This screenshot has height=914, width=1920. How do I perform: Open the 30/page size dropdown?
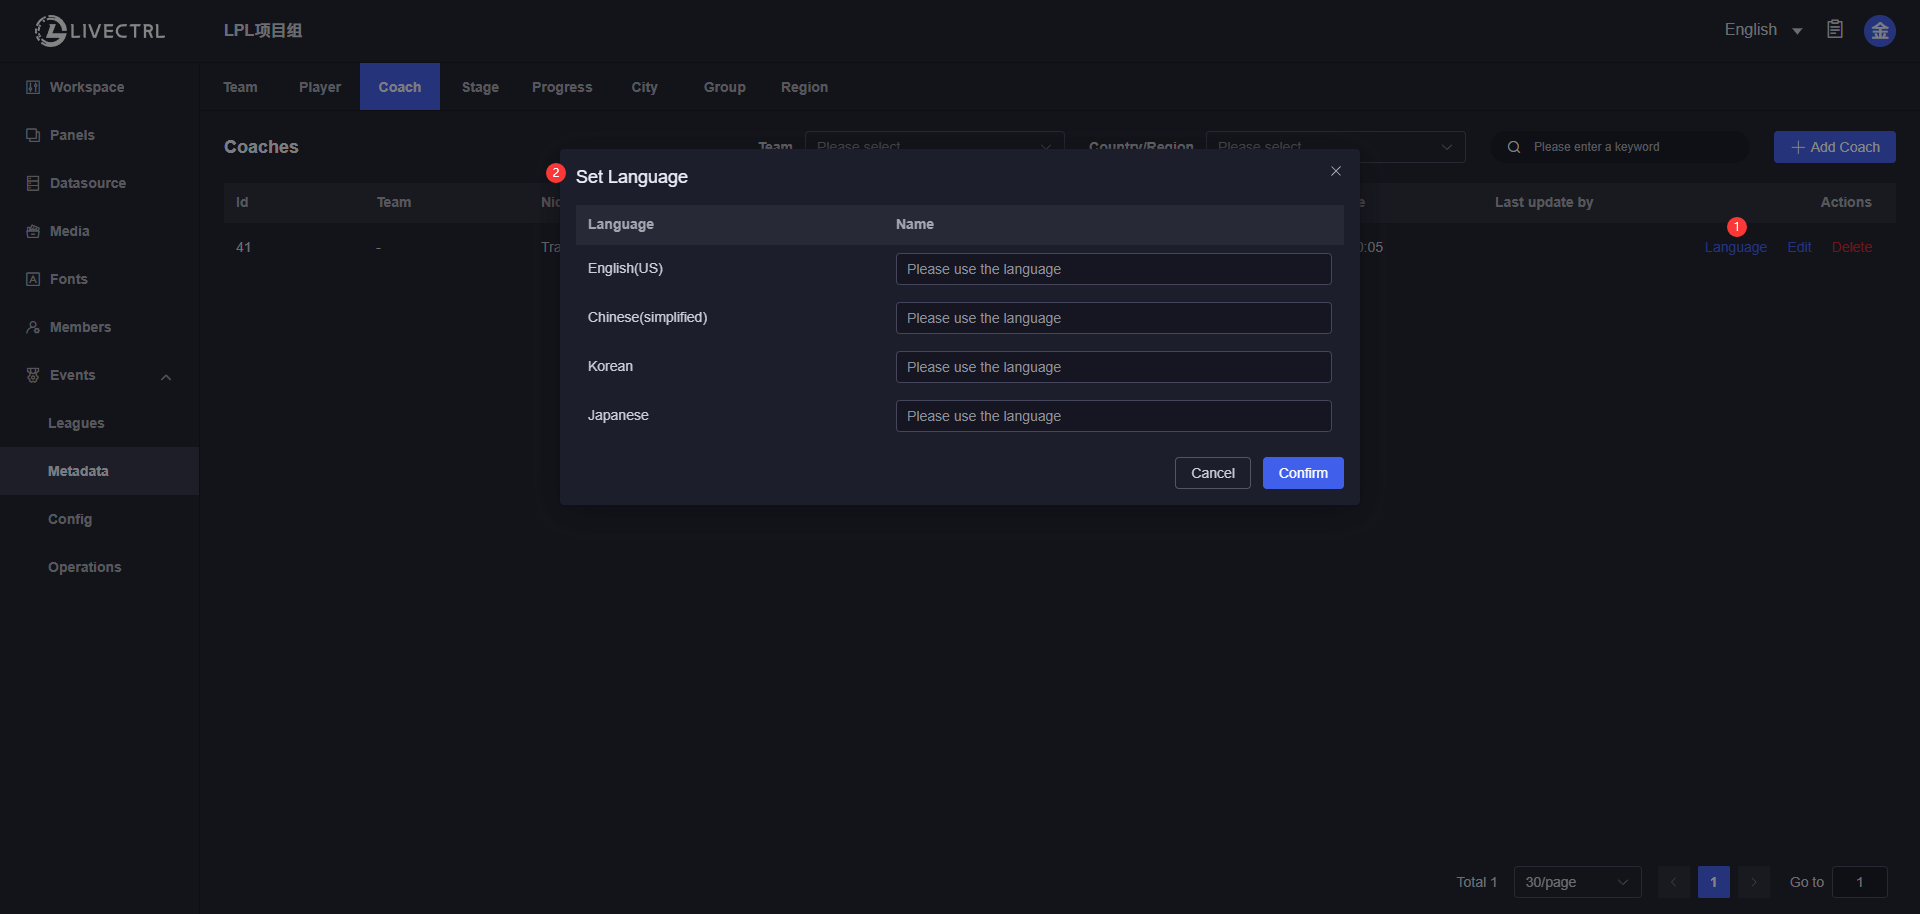(x=1576, y=882)
